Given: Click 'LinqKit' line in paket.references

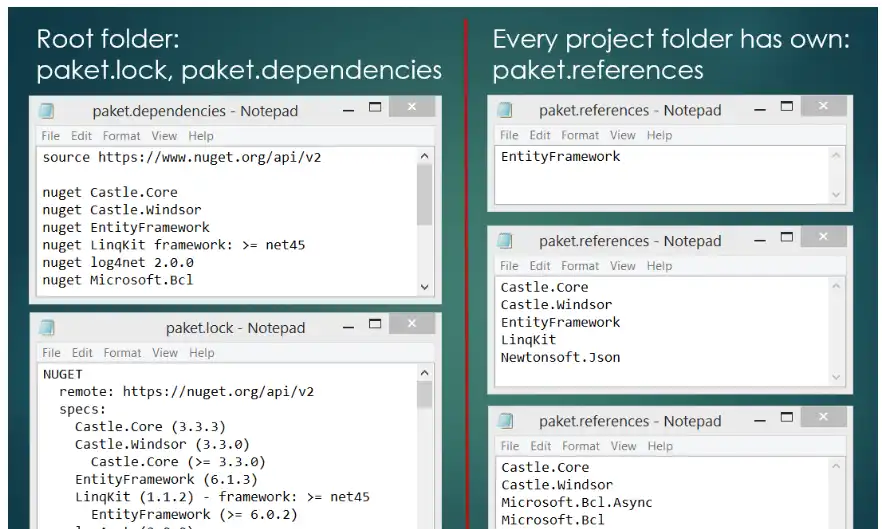Looking at the screenshot, I should point(528,340).
